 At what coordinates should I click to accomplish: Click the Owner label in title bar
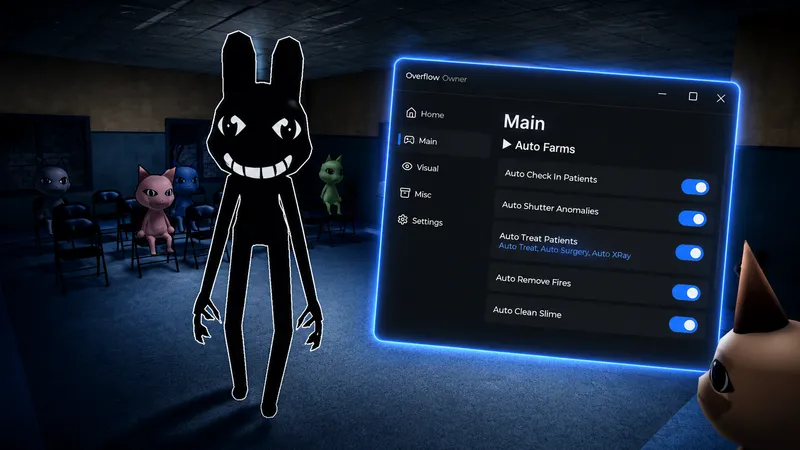click(x=455, y=79)
